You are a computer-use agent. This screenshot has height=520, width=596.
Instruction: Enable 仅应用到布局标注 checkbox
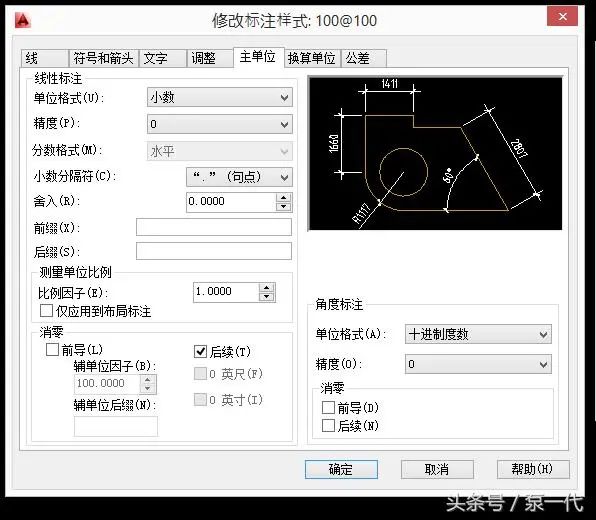click(46, 311)
